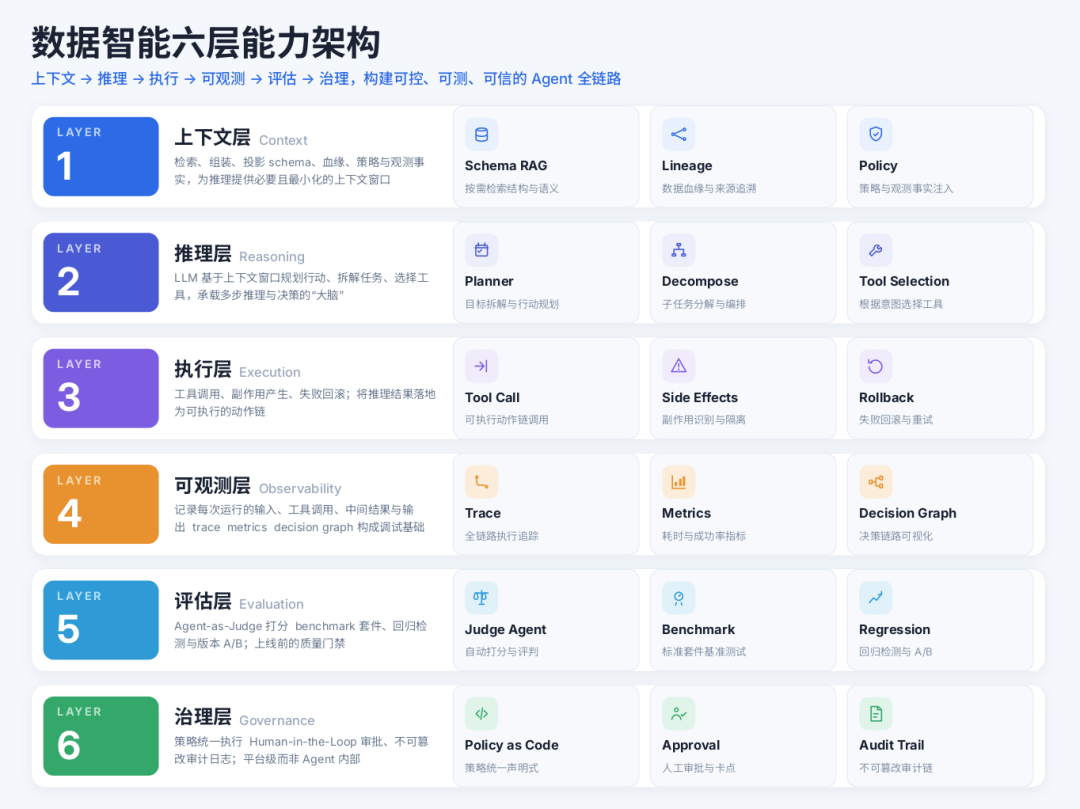Click the Lineage share-nodes icon
The image size is (1080, 809).
pyautogui.click(x=678, y=134)
